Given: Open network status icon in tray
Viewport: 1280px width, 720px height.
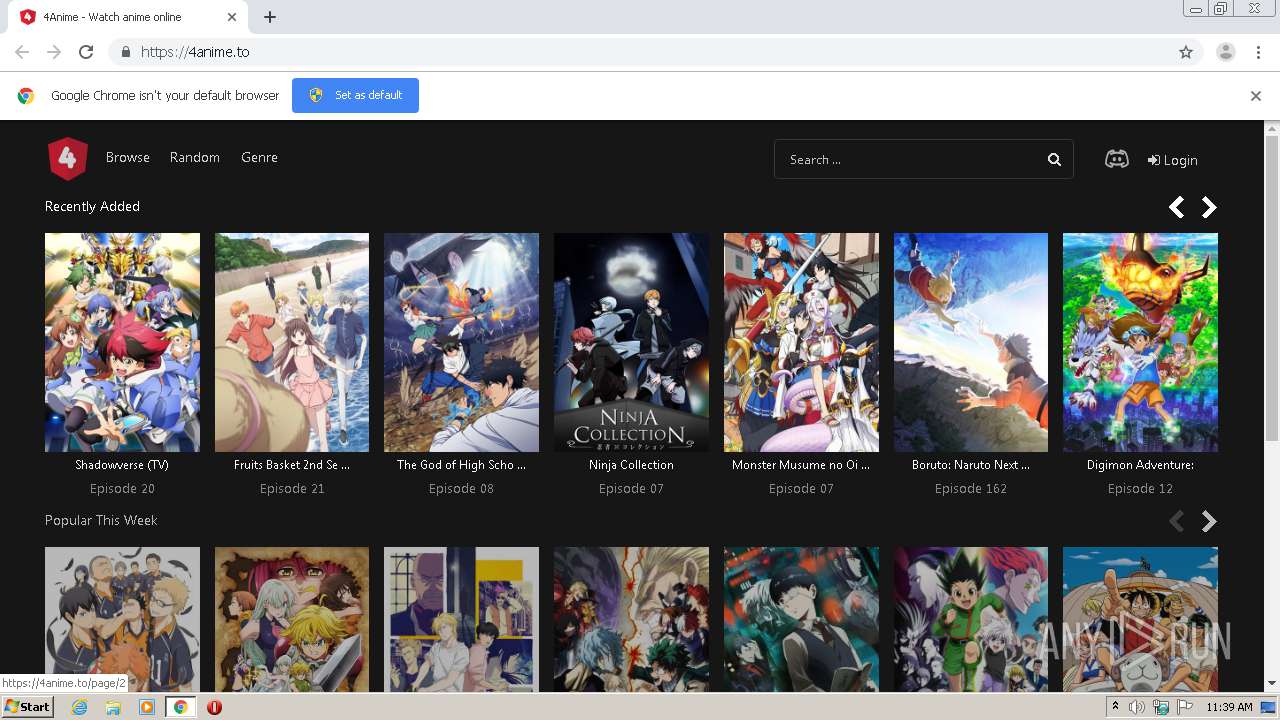Looking at the screenshot, I should coord(1161,707).
